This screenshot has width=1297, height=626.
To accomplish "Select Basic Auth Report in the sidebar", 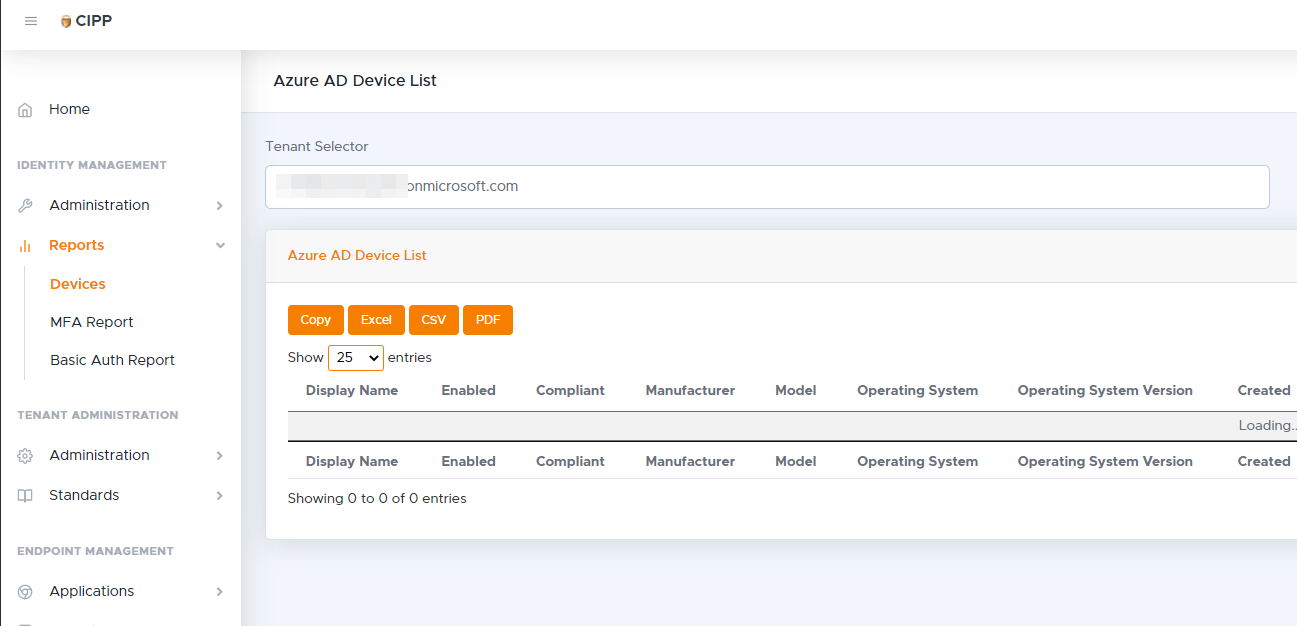I will [x=112, y=359].
